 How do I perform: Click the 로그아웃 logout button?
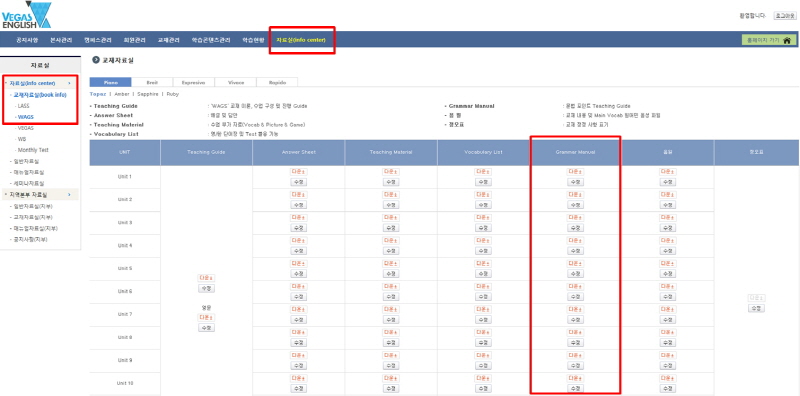point(784,16)
